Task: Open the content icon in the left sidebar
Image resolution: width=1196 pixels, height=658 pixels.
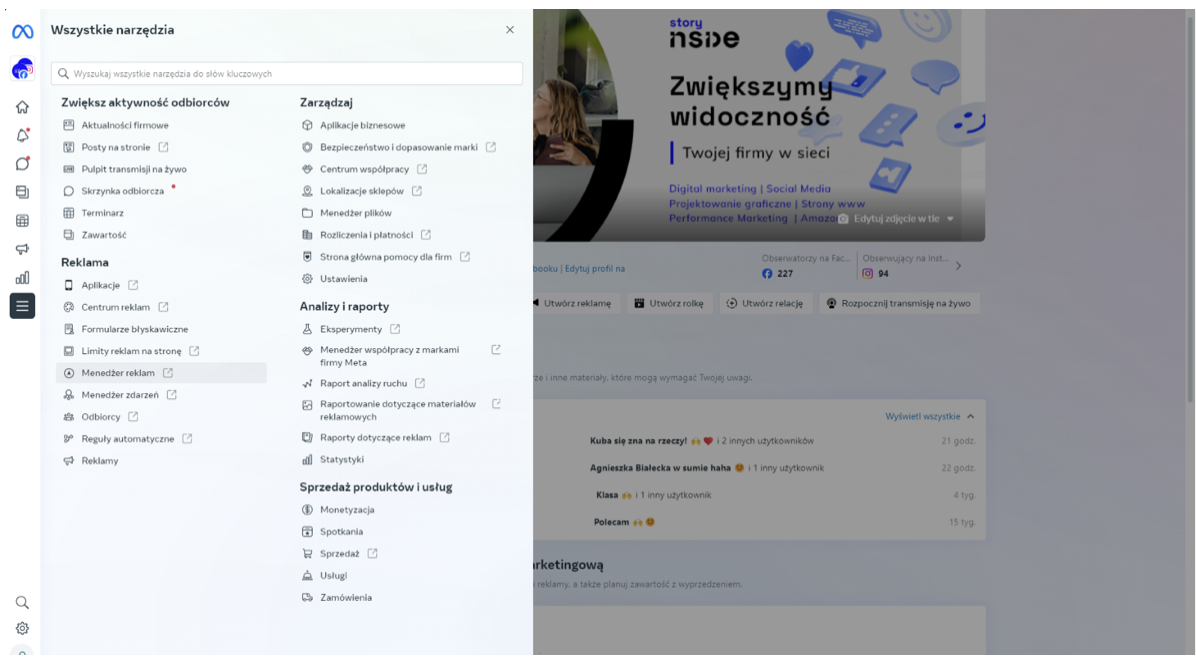Action: click(x=22, y=192)
